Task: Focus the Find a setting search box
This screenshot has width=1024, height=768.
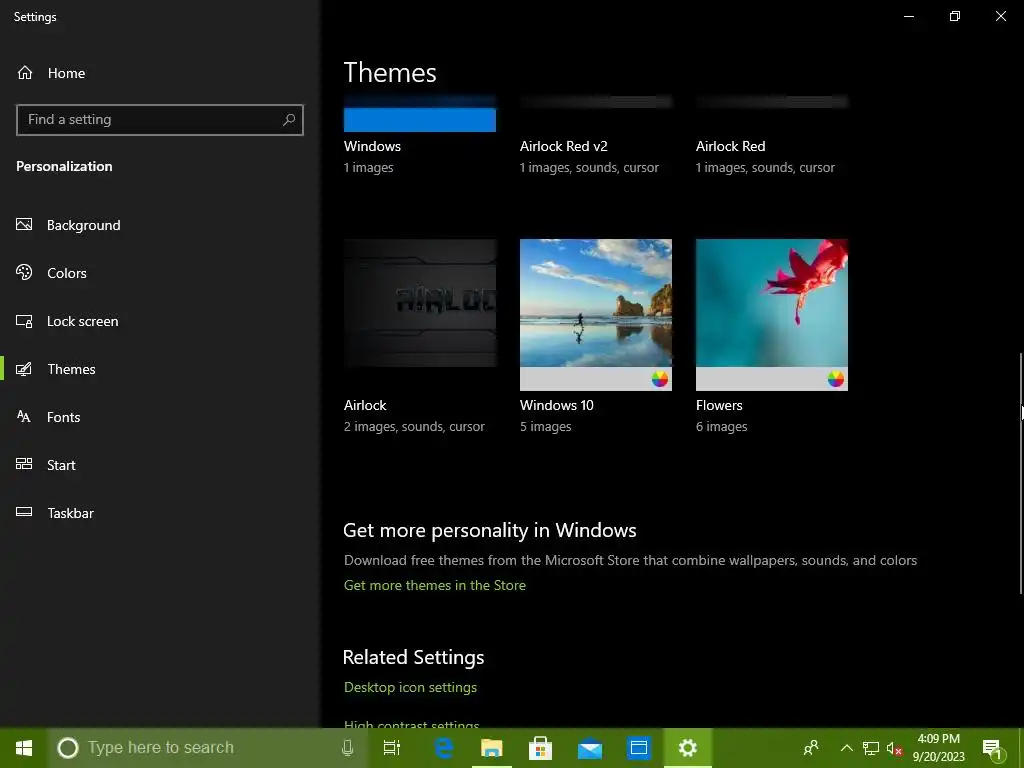Action: point(160,120)
